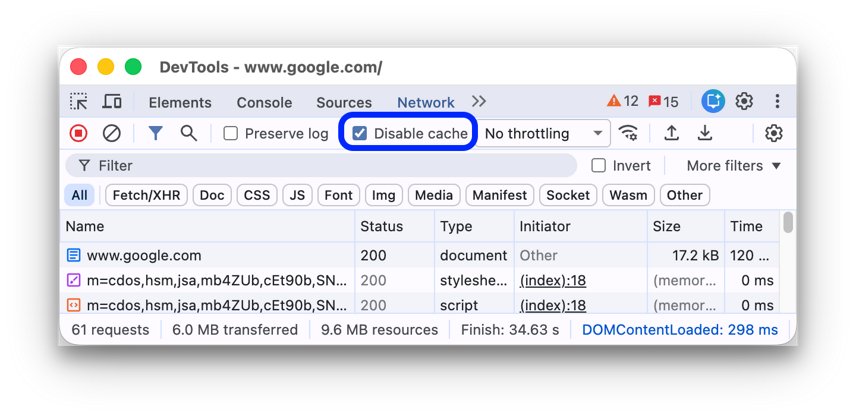Filter requests by CSS
Screen dimensions: 856x416
[257, 195]
